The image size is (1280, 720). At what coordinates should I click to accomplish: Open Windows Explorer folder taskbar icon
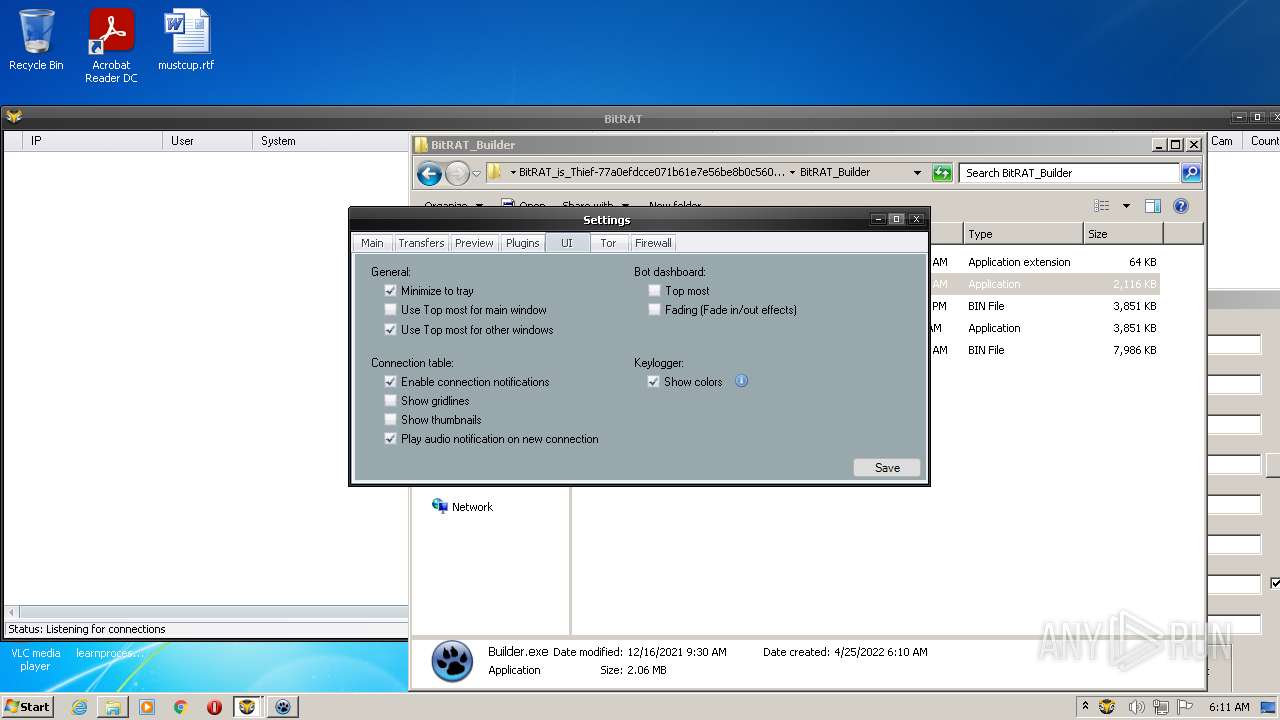(x=113, y=707)
